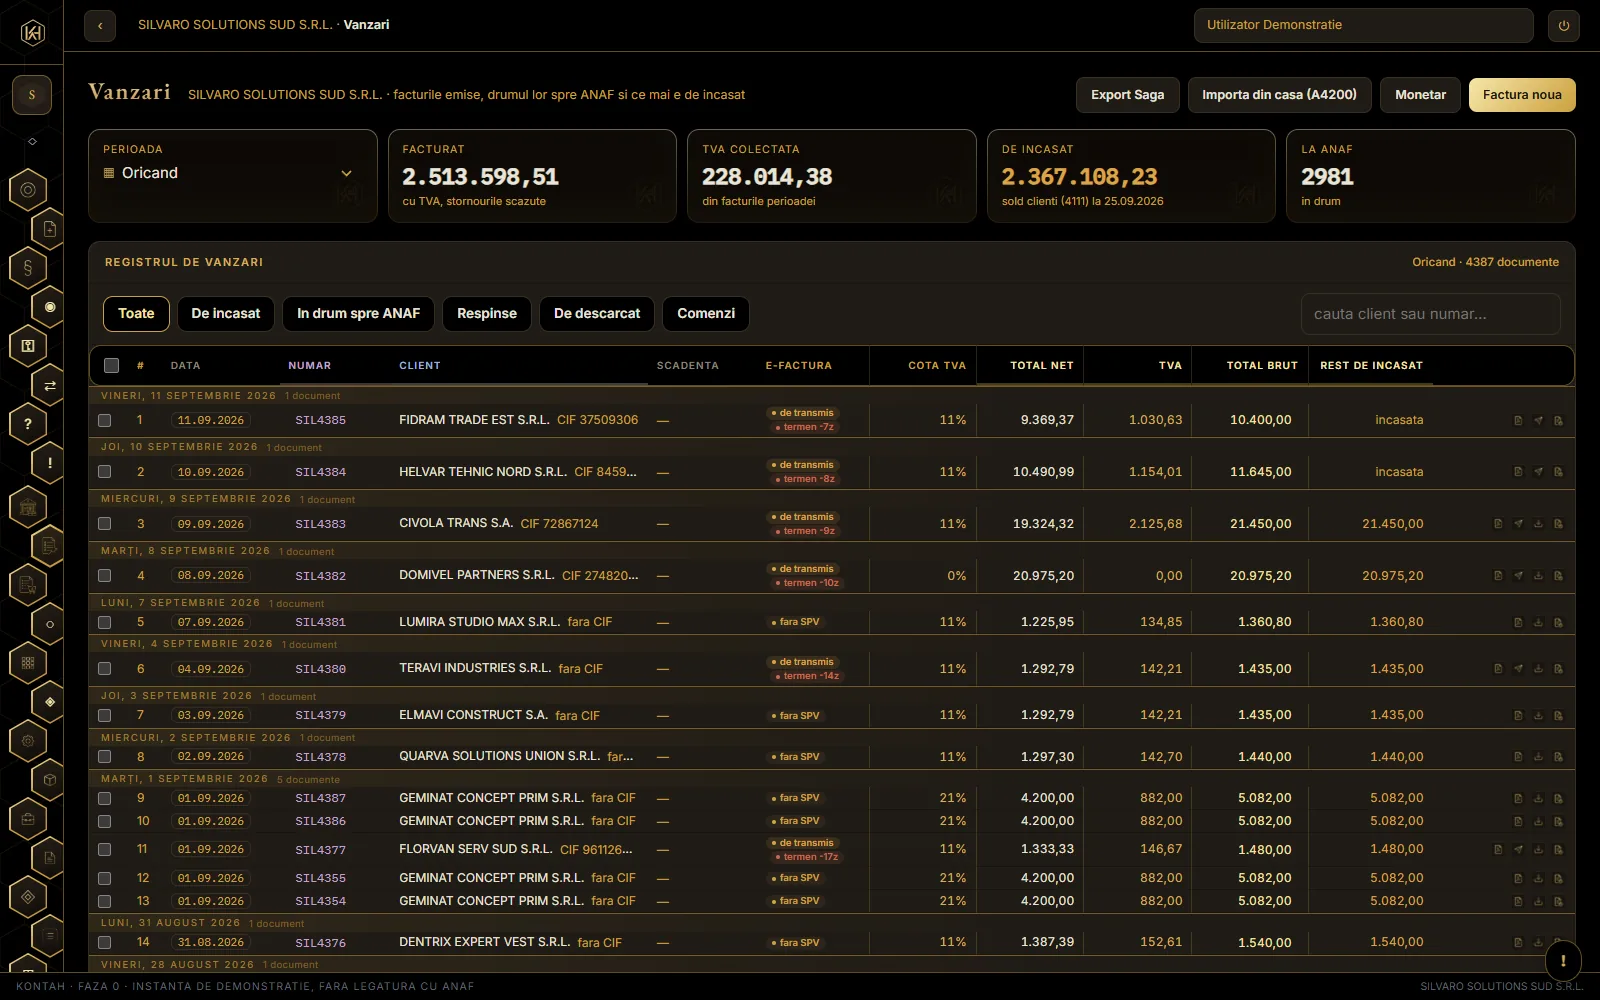Click the power icon in the top bar
Viewport: 1600px width, 1000px height.
1564,26
